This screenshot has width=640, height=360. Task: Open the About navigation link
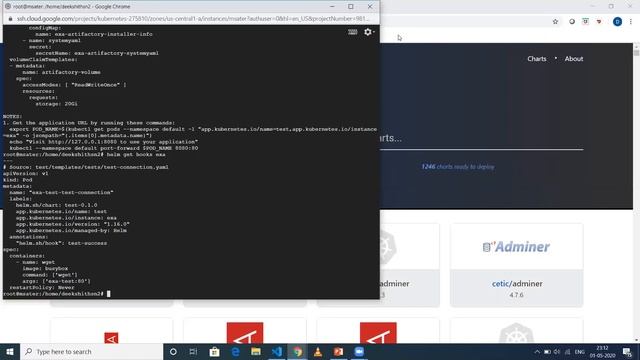point(573,59)
